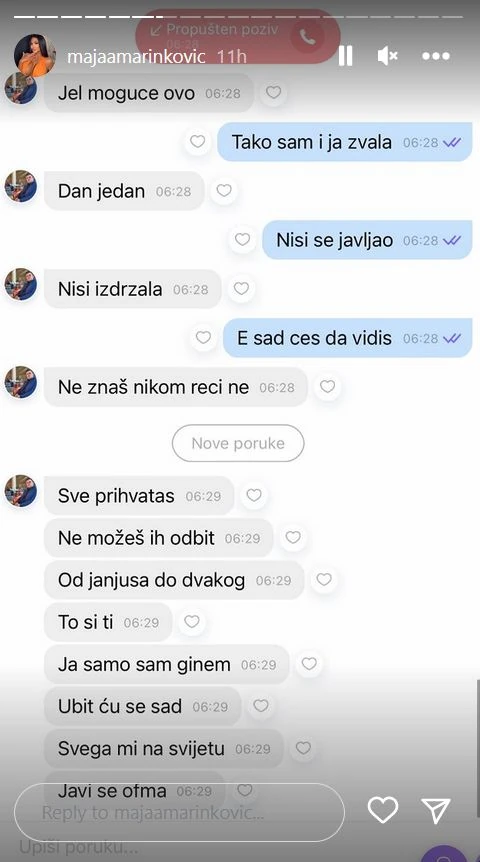480x862 pixels.
Task: Heart the message 'Jel moguce ovo'
Action: [x=273, y=93]
